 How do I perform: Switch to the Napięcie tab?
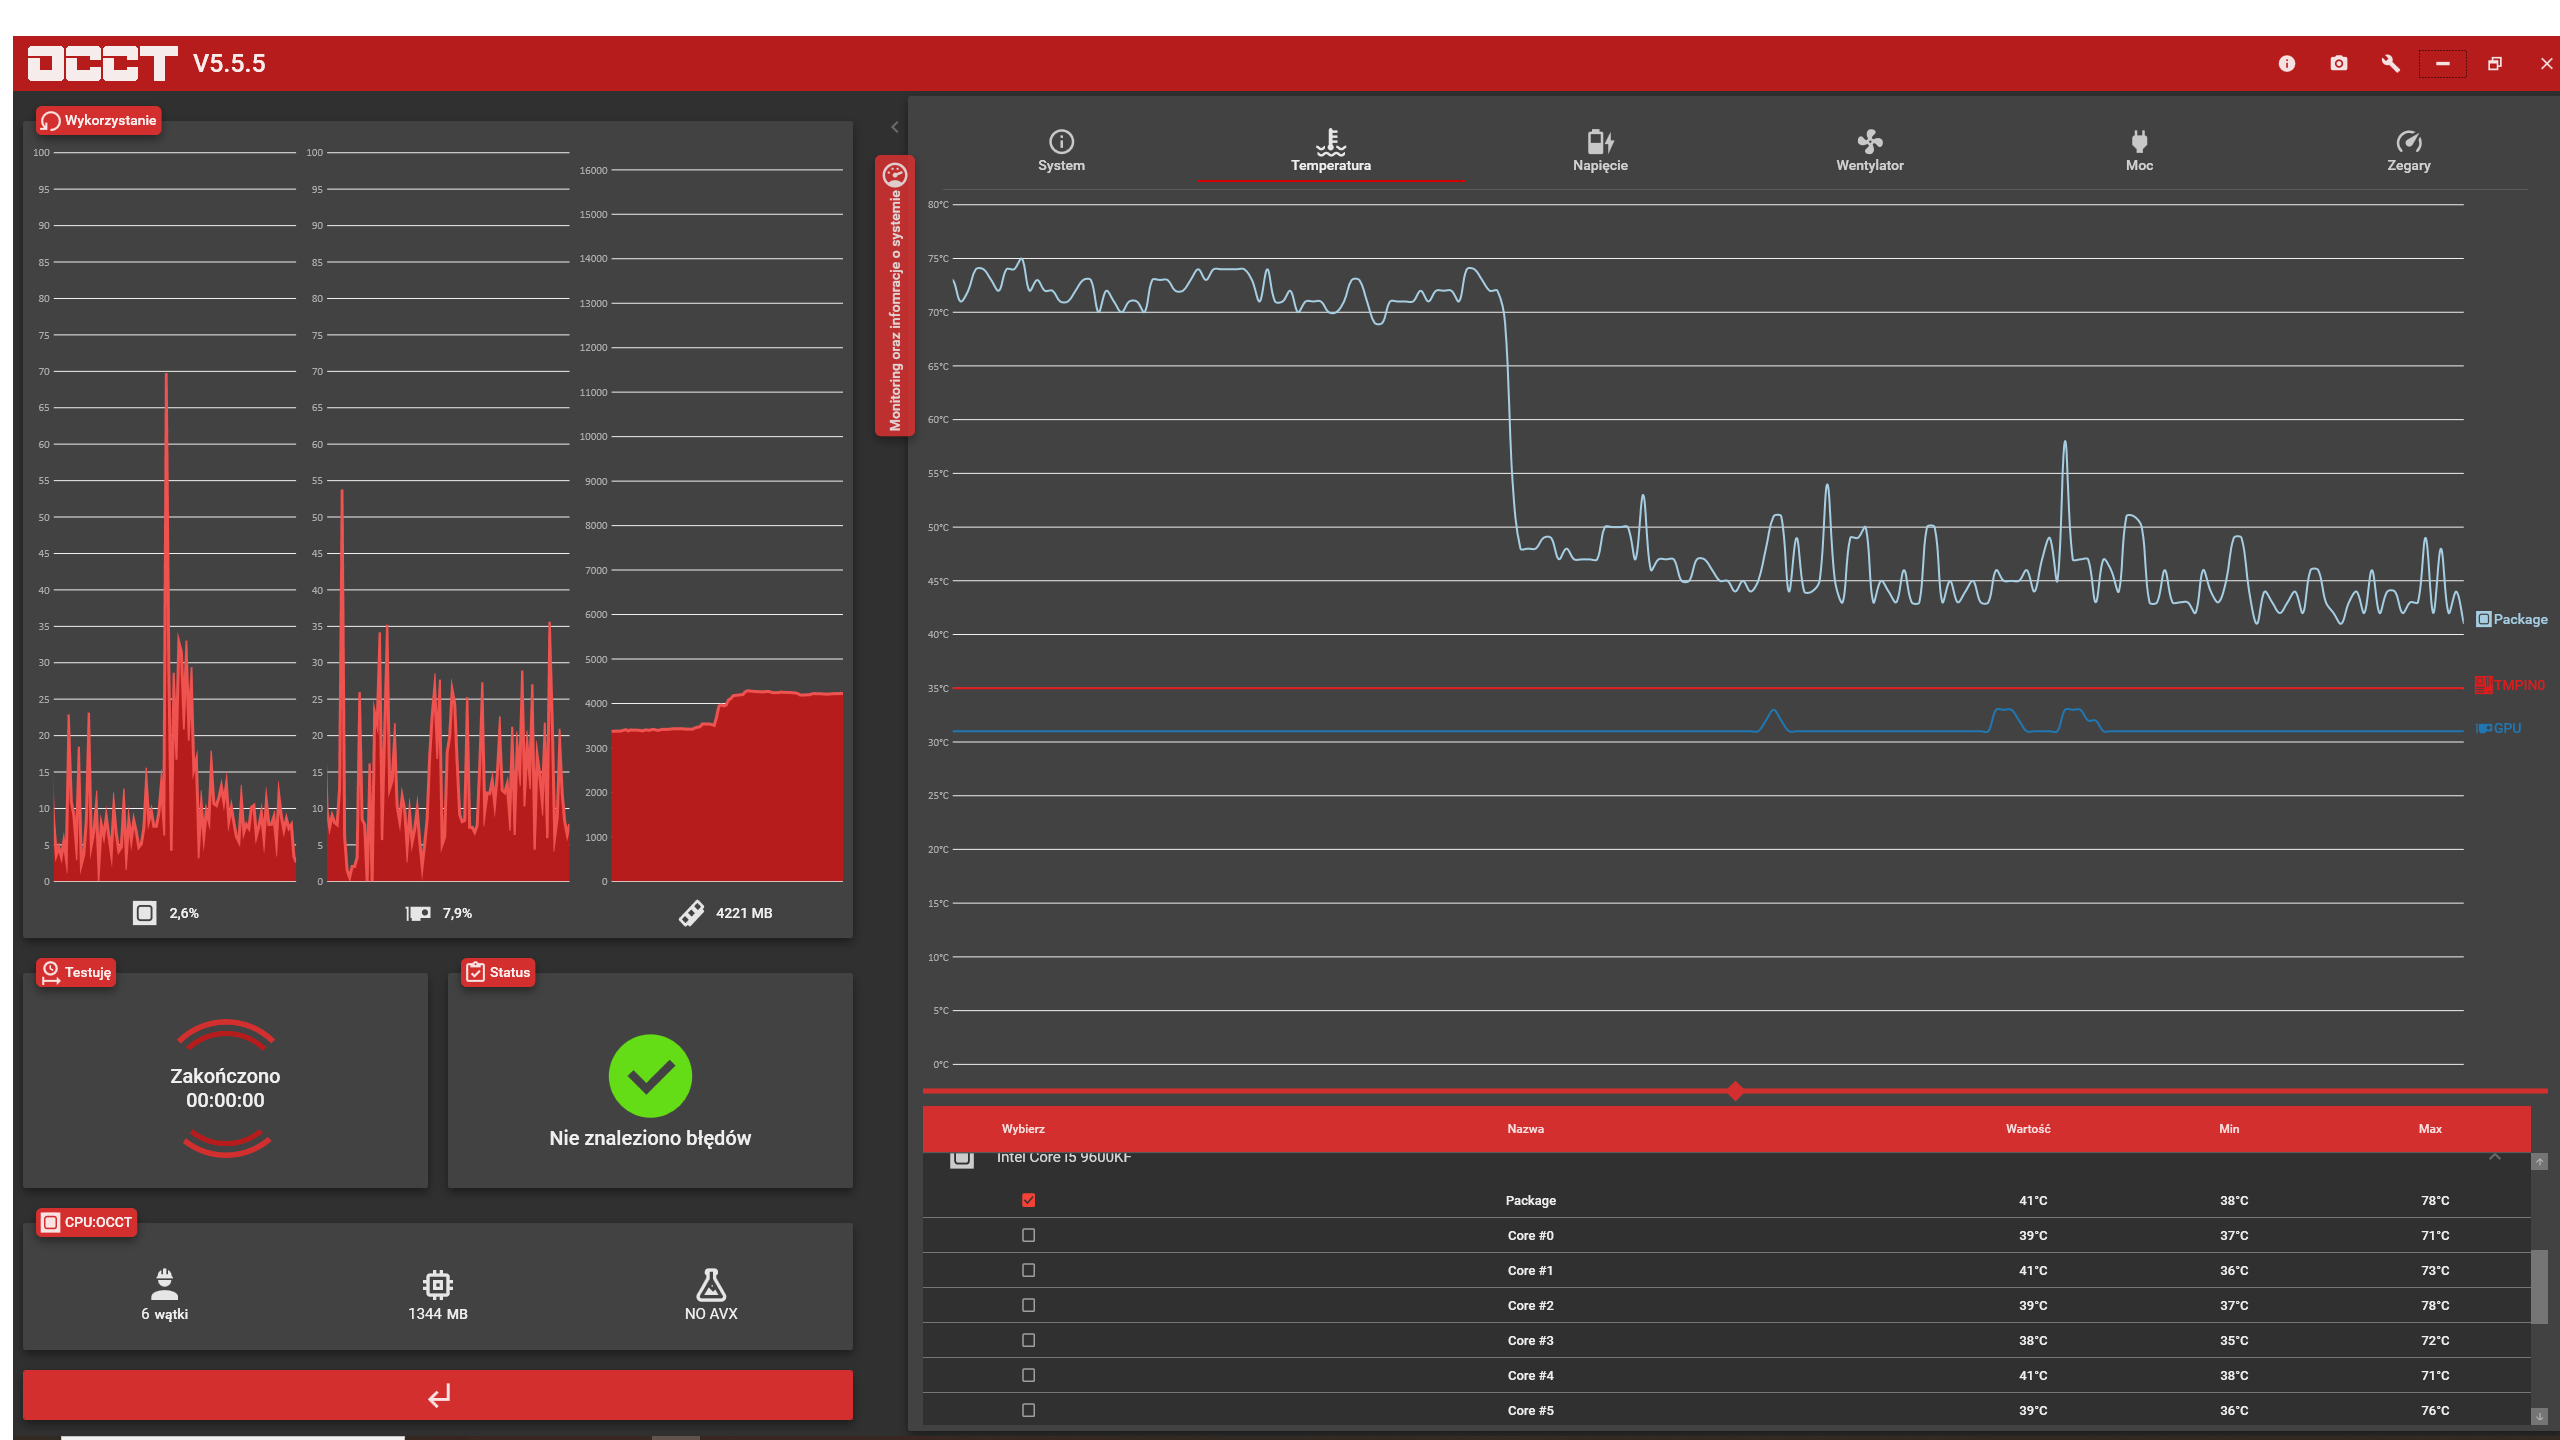click(x=1599, y=151)
